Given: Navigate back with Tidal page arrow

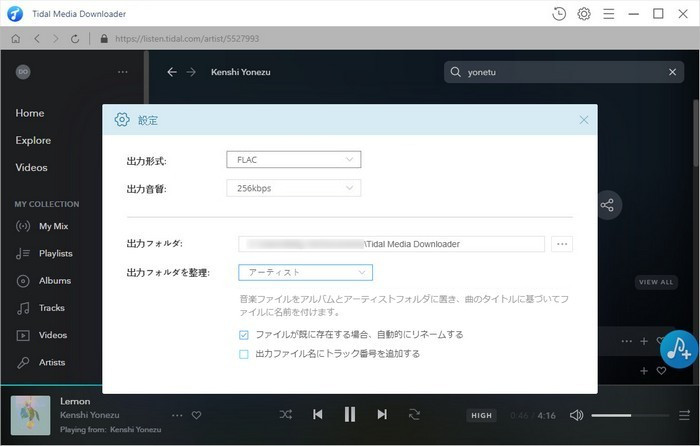Looking at the screenshot, I should point(172,72).
